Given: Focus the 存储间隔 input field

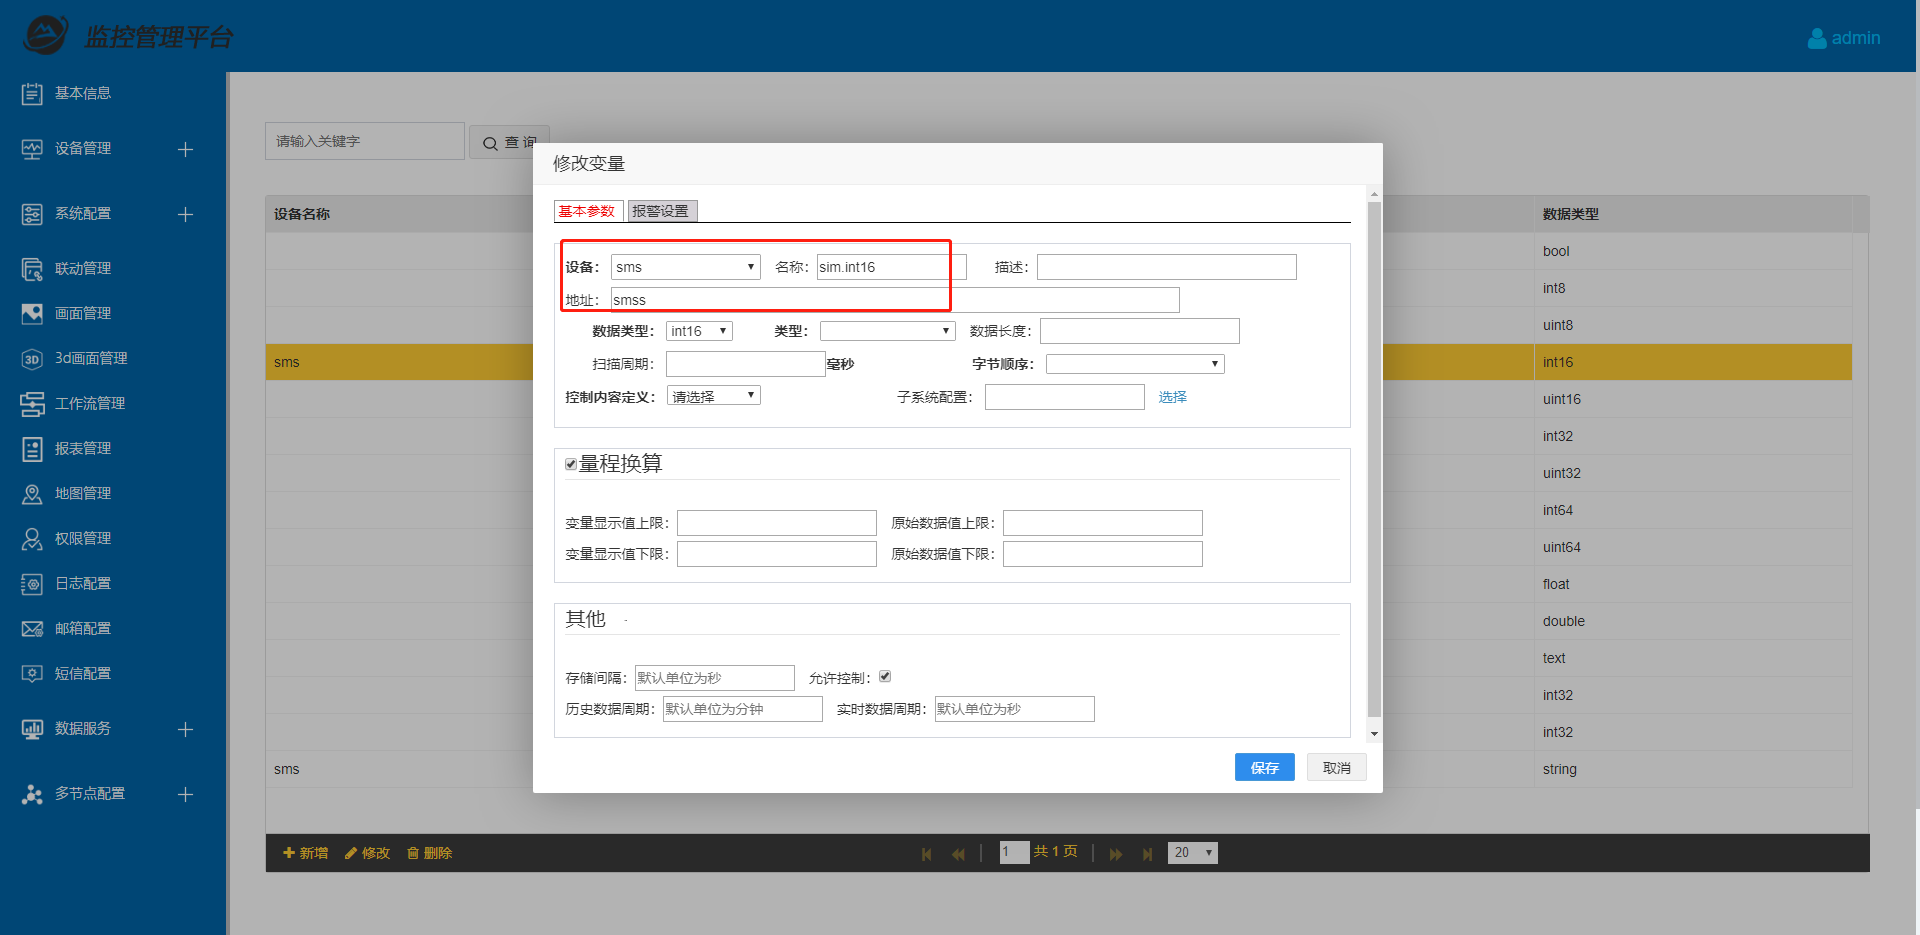Looking at the screenshot, I should [715, 678].
